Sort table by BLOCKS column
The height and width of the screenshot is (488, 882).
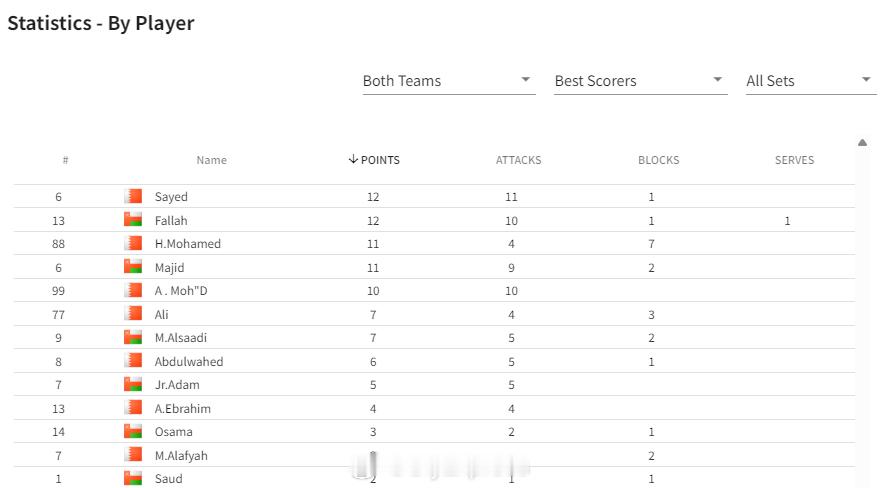[x=658, y=160]
